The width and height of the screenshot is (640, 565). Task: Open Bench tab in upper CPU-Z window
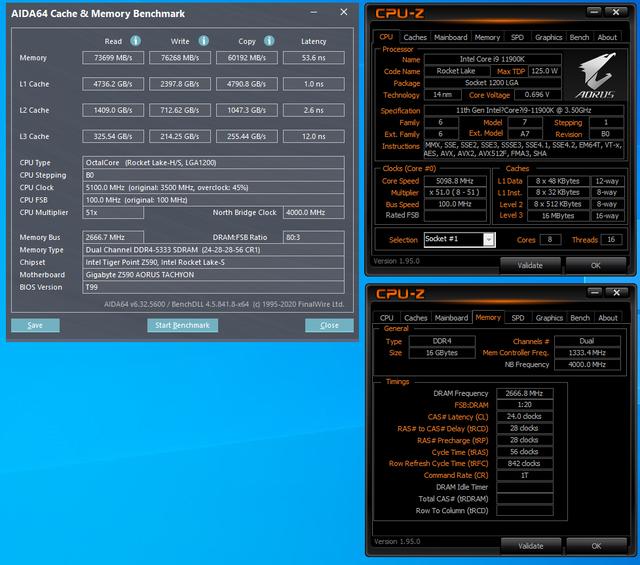point(579,37)
